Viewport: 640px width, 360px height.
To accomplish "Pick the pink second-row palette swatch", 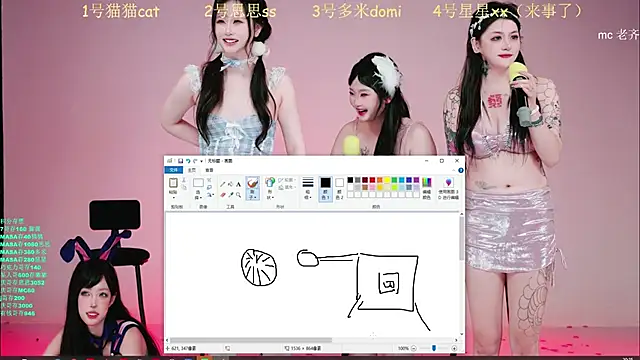I will 372,187.
